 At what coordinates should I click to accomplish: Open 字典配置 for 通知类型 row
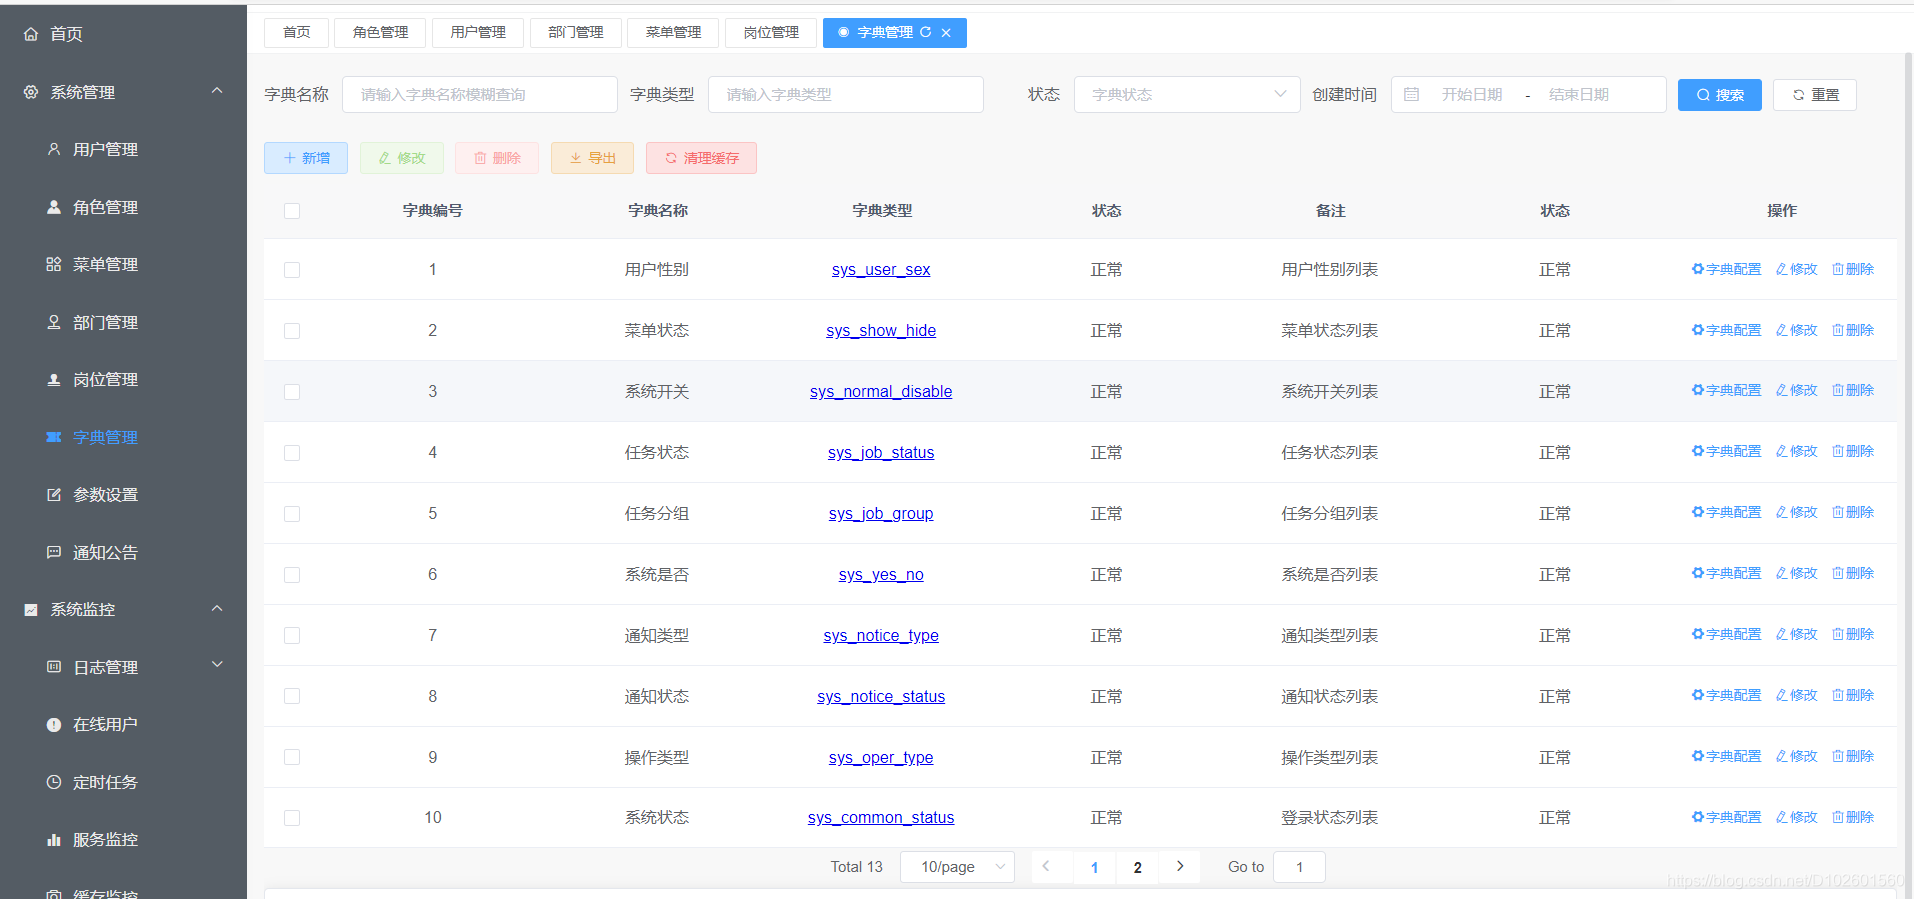click(1727, 634)
